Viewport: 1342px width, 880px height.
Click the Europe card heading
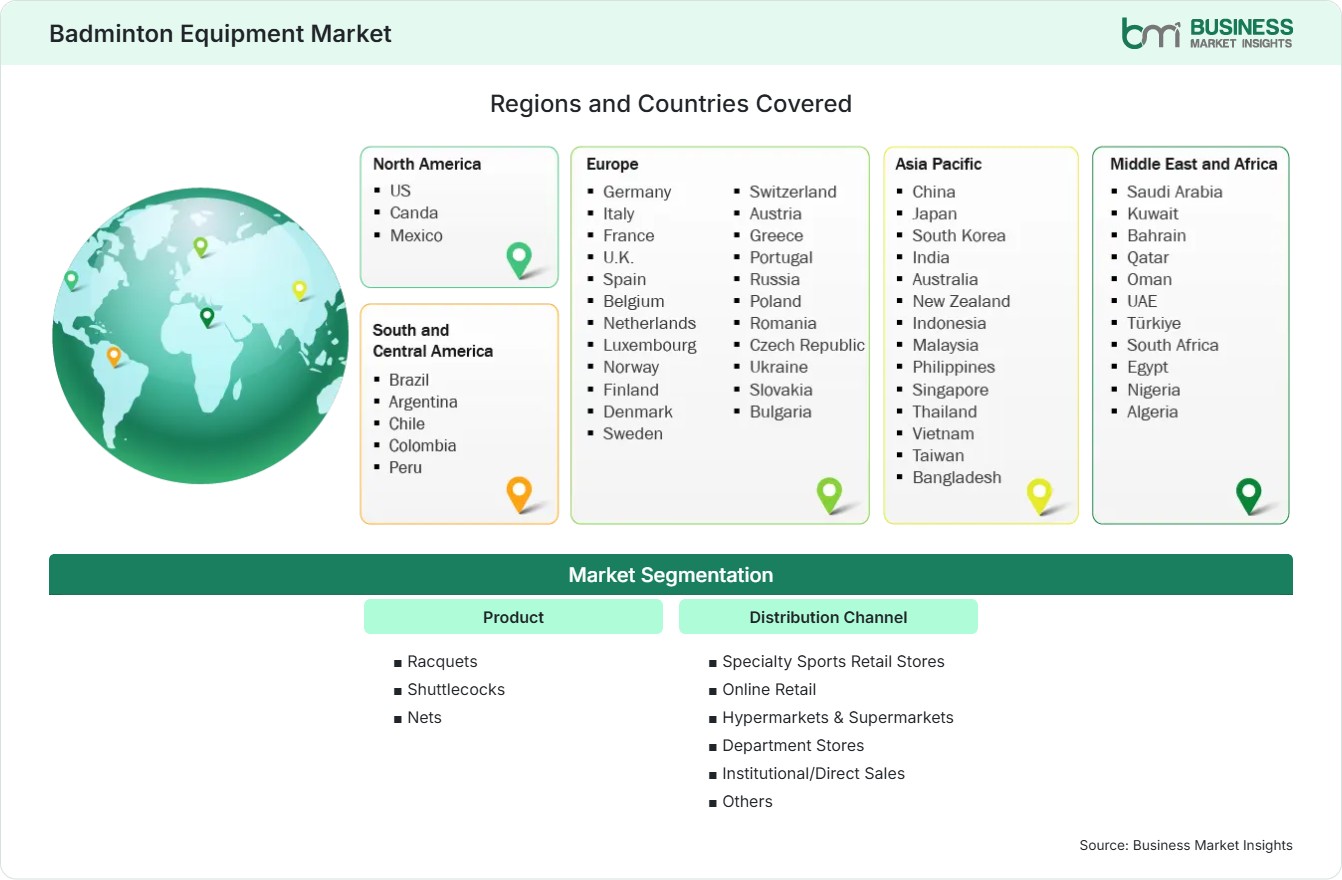pyautogui.click(x=612, y=164)
